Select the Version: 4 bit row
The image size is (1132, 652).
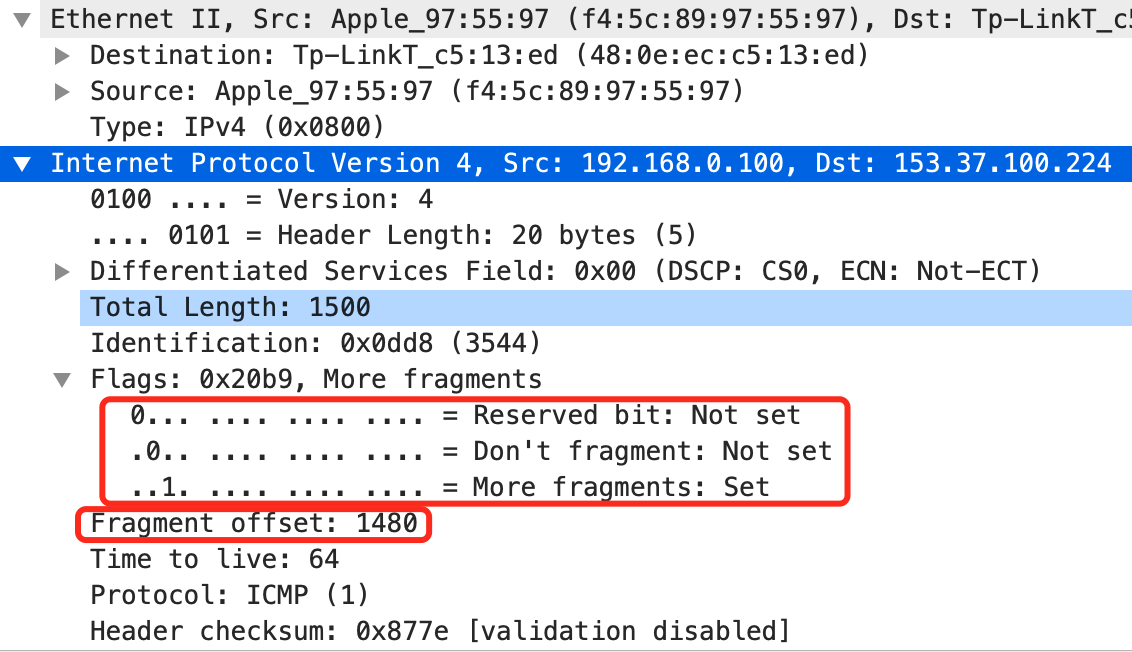pyautogui.click(x=260, y=200)
